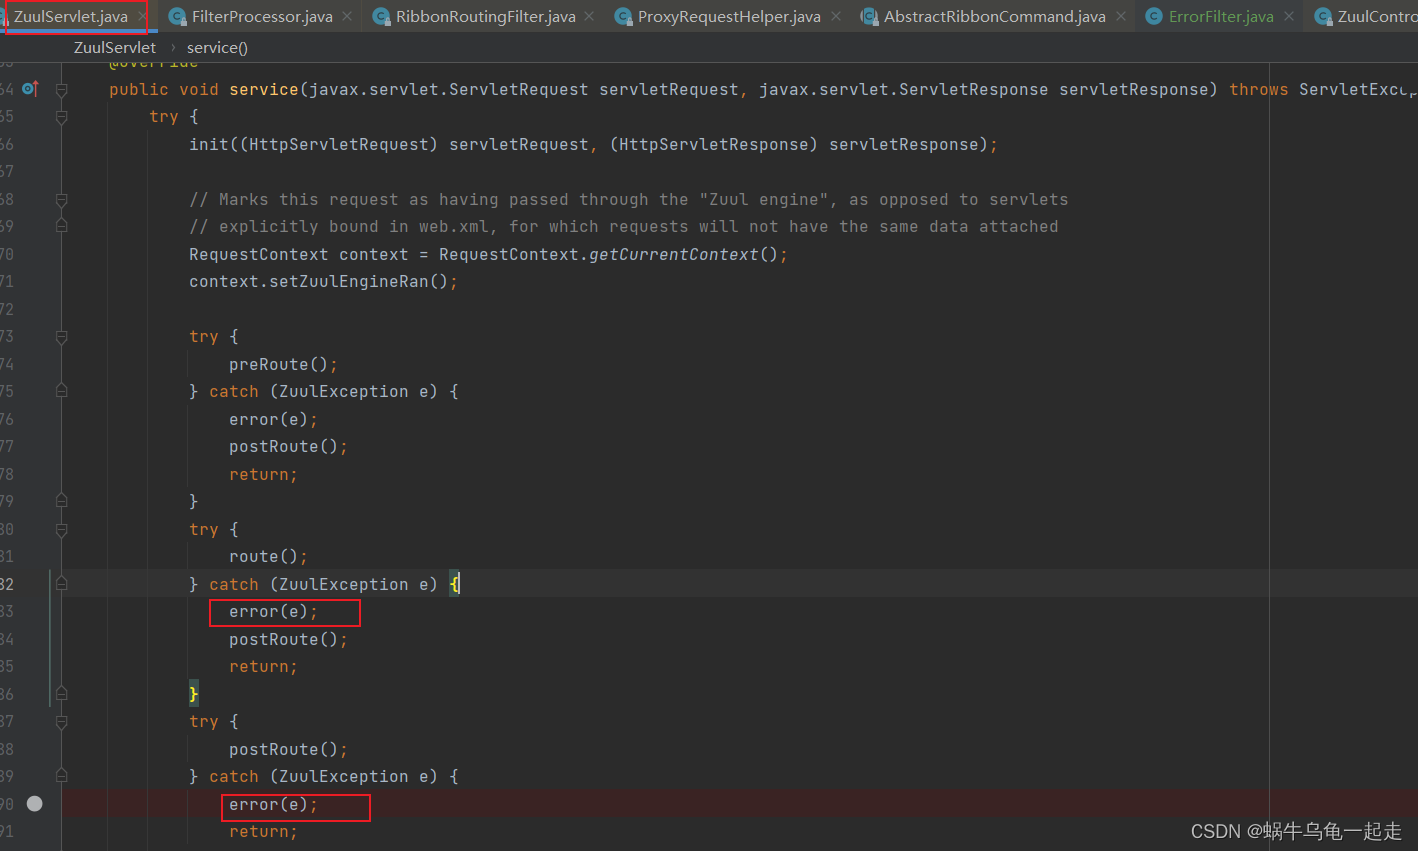Collapse the catch block following route()
The width and height of the screenshot is (1418, 851).
click(62, 585)
